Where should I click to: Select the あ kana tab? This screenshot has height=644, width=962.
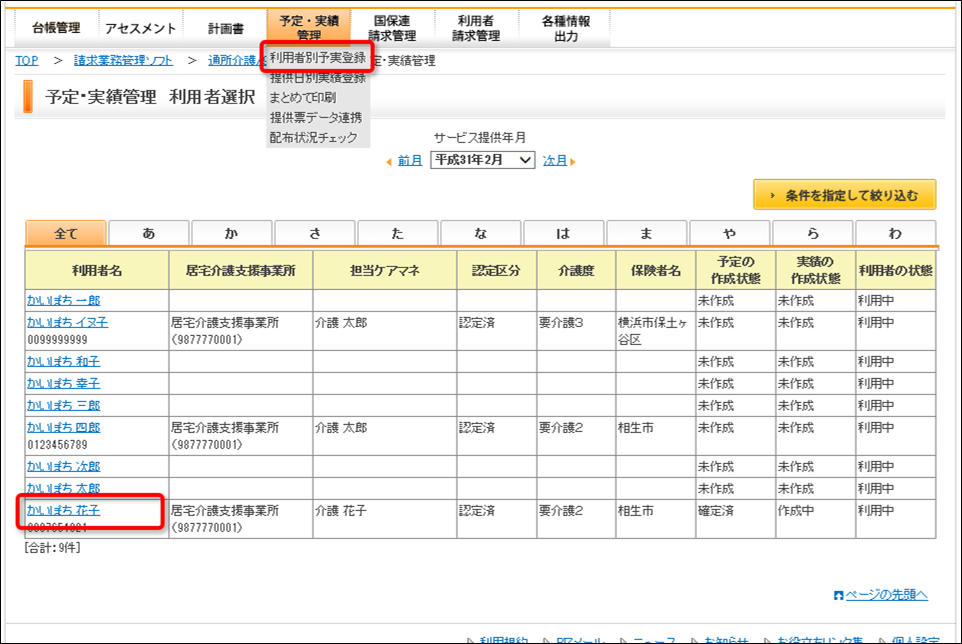pos(148,234)
